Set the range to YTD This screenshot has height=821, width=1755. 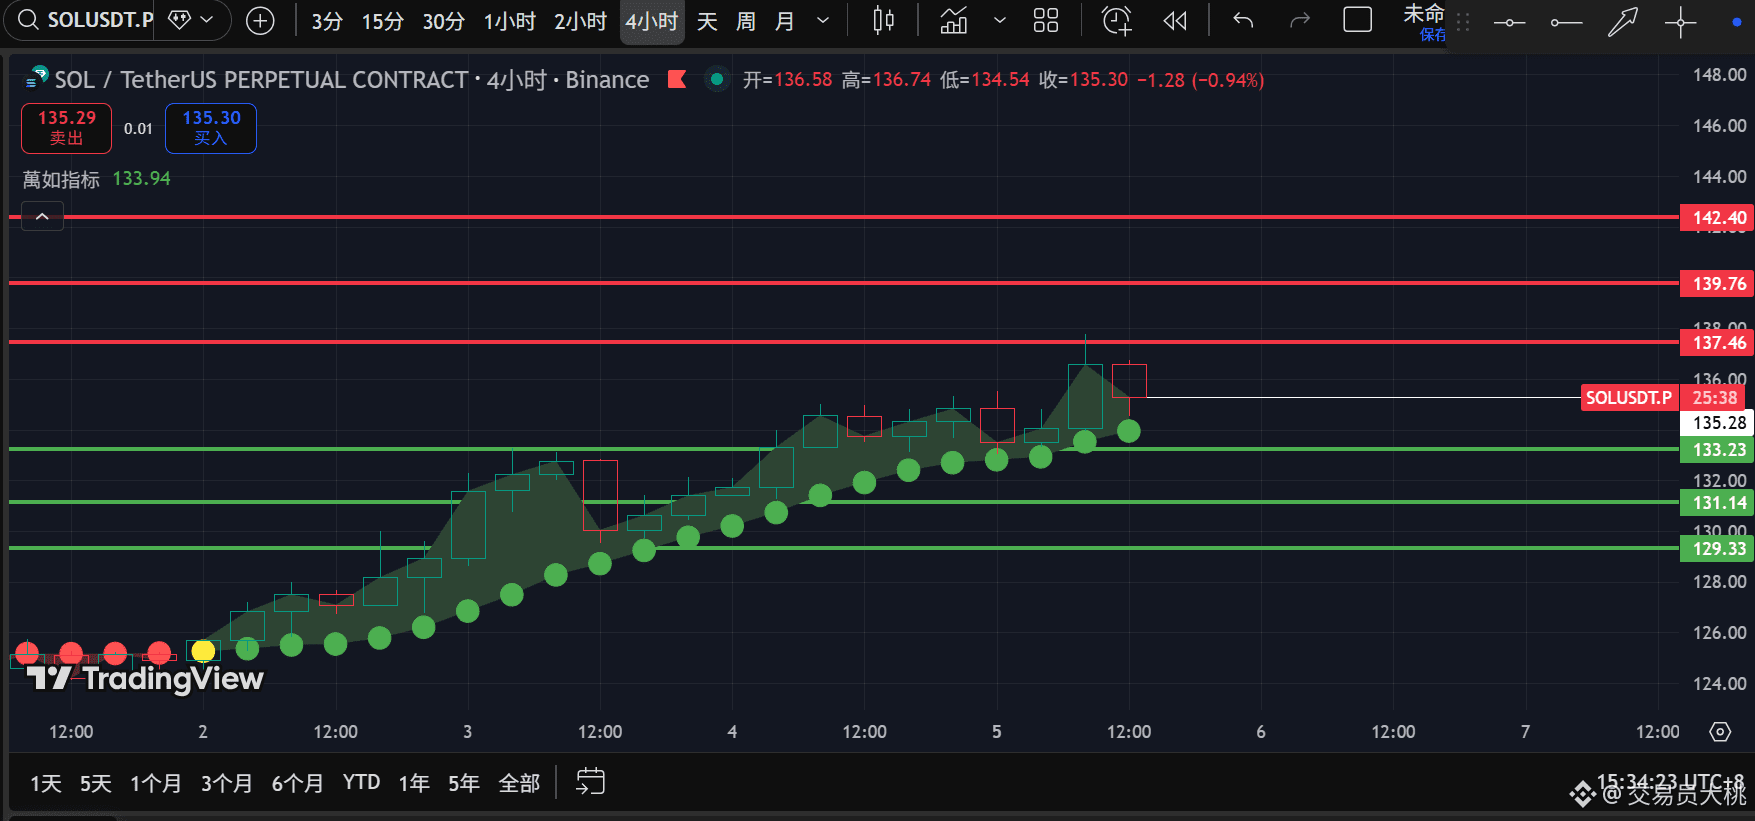(x=361, y=782)
